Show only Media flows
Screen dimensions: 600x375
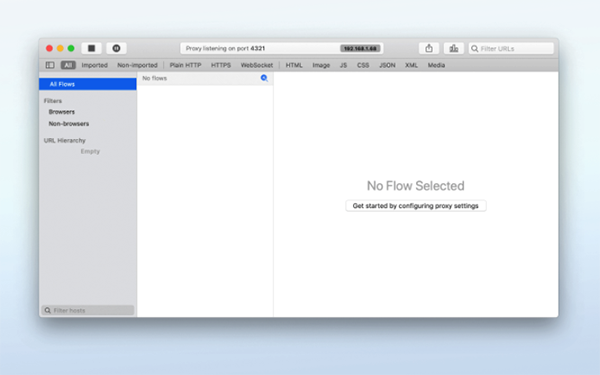tap(436, 65)
